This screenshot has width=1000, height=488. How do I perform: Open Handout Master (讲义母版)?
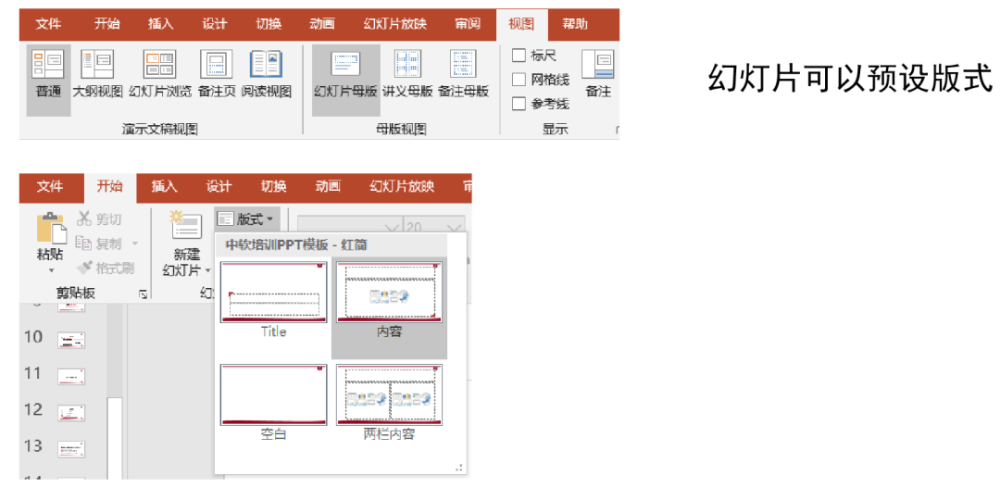[x=408, y=75]
